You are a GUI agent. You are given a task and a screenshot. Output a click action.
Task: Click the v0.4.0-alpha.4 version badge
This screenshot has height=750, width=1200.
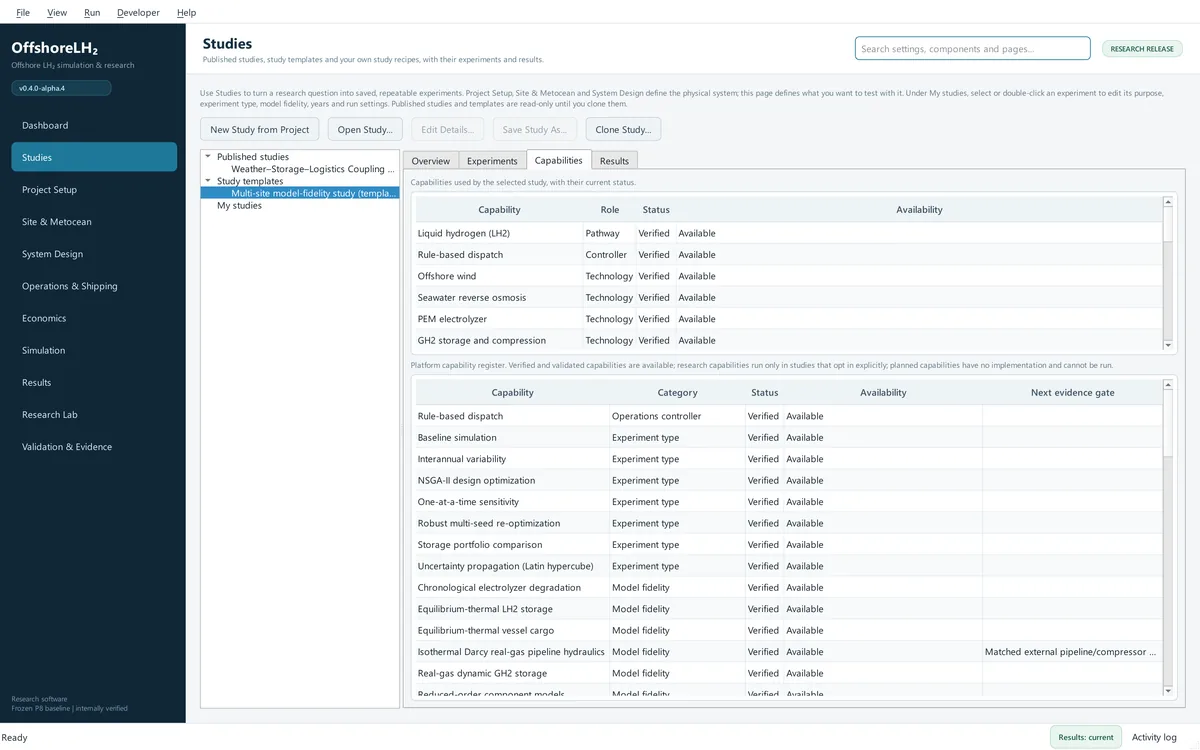[61, 88]
